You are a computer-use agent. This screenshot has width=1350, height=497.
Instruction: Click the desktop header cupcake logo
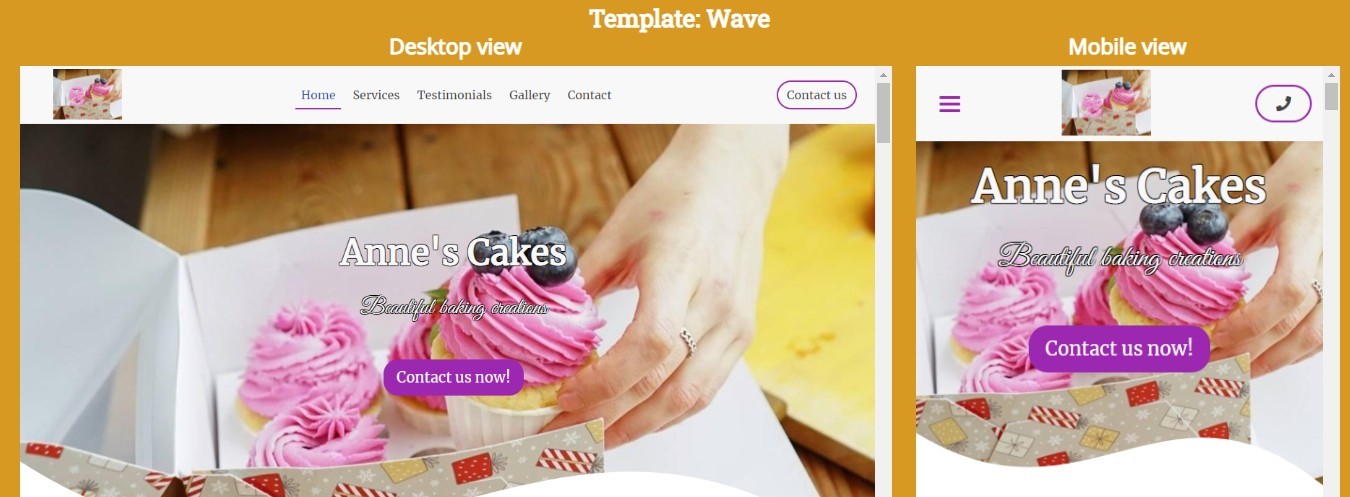[88, 94]
